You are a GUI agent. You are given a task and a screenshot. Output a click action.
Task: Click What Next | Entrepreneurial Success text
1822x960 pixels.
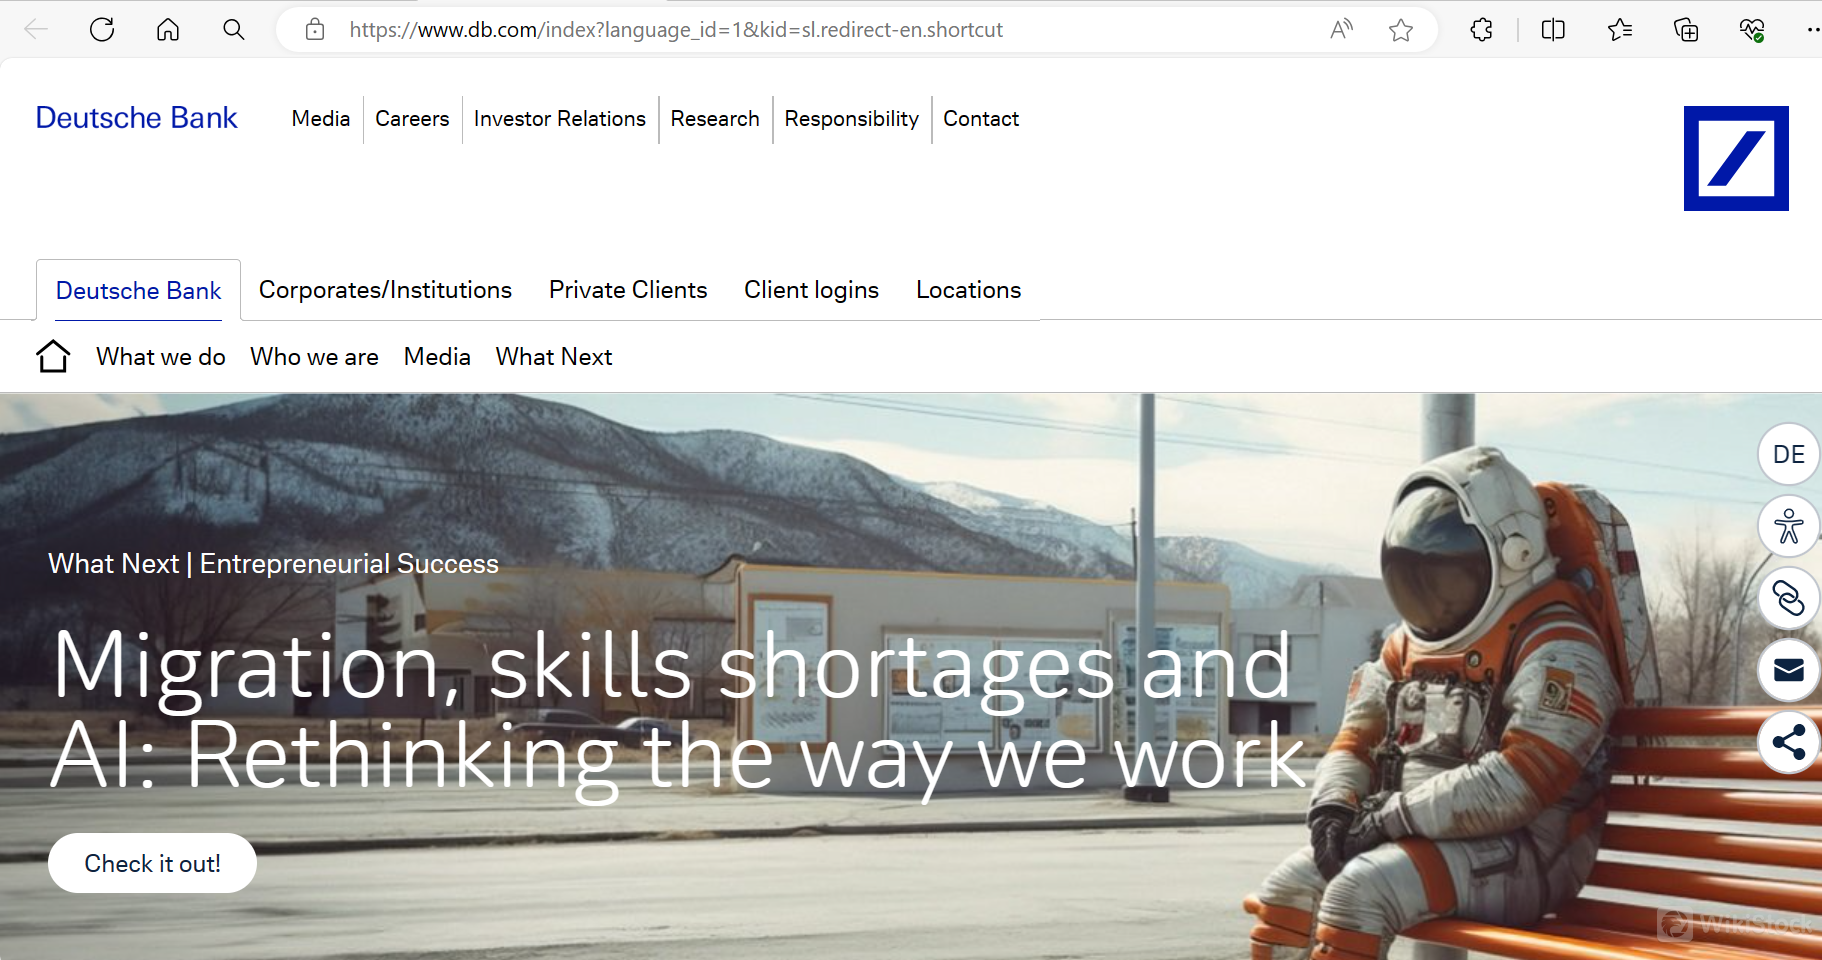click(x=273, y=564)
